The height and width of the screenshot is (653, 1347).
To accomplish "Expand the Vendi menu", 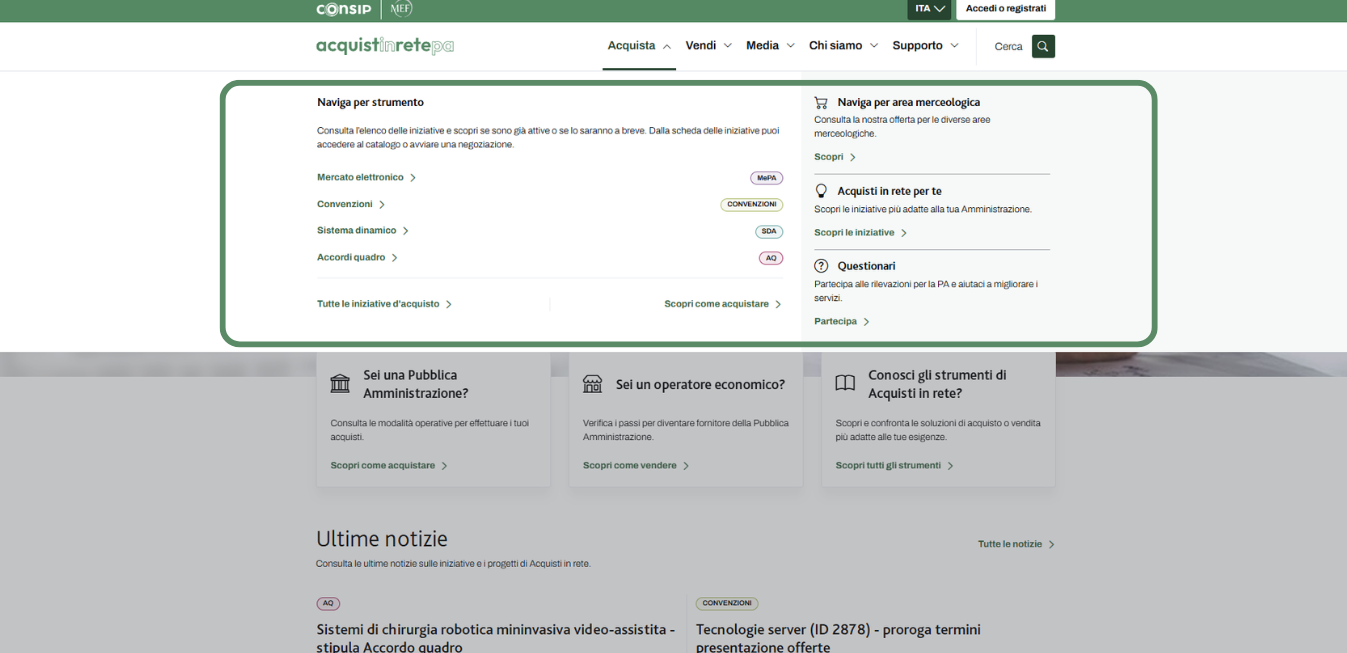I will coord(708,46).
